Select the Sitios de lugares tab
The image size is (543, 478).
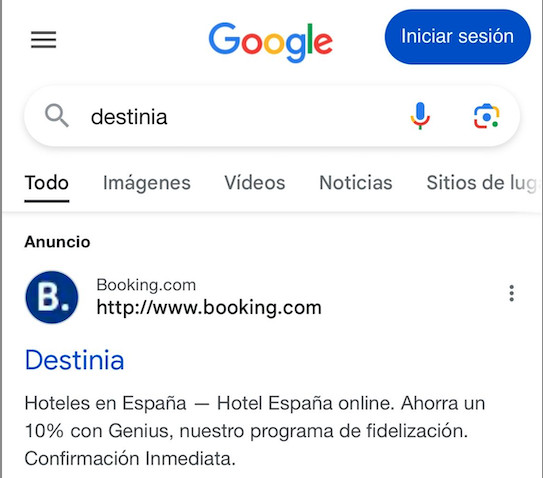pyautogui.click(x=482, y=183)
